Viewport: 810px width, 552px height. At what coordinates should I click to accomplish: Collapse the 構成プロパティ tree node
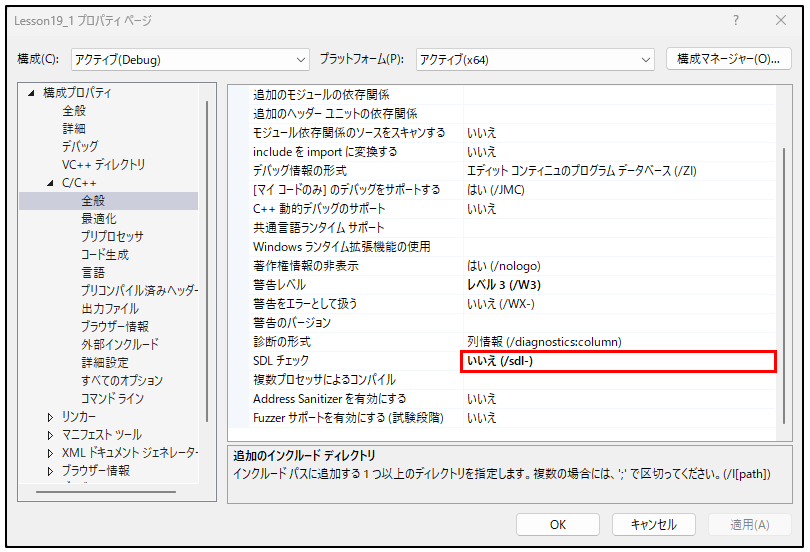point(32,93)
